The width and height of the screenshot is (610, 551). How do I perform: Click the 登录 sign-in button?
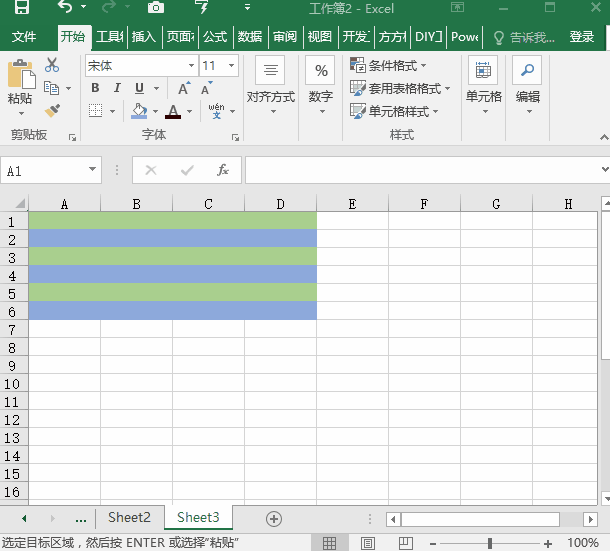(582, 37)
